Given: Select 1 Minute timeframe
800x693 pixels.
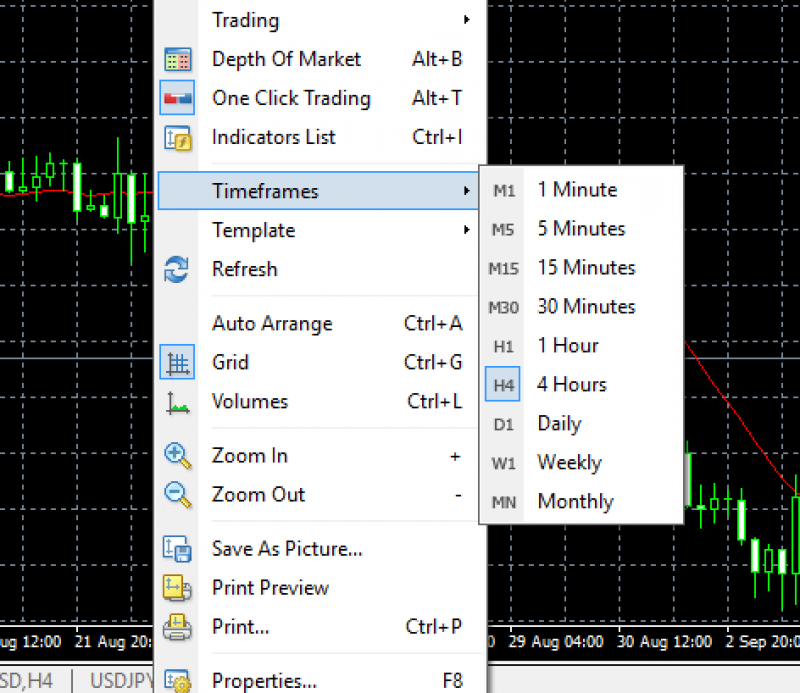Looking at the screenshot, I should [581, 190].
